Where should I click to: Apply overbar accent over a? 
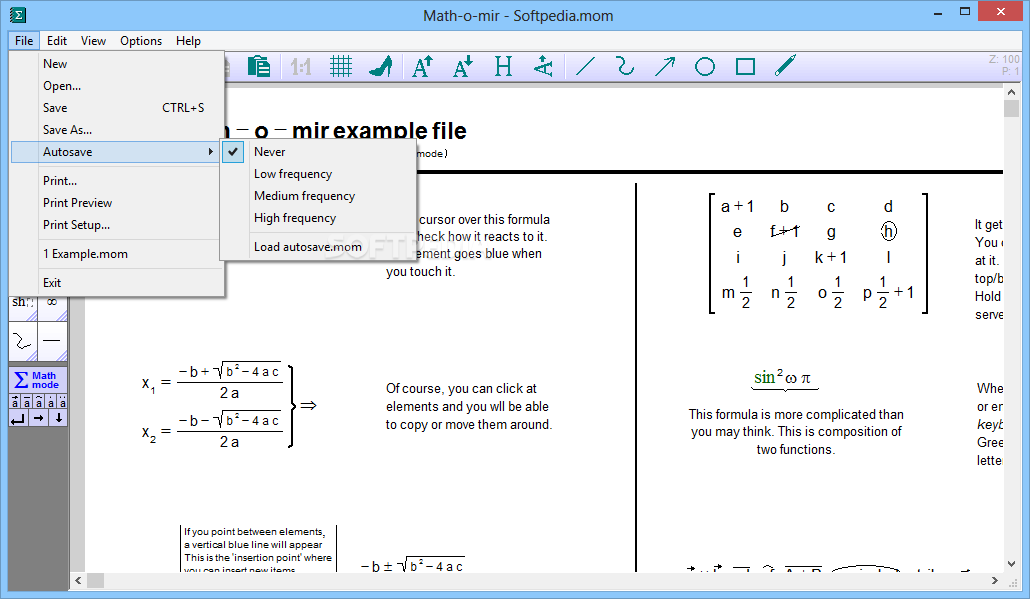27,402
